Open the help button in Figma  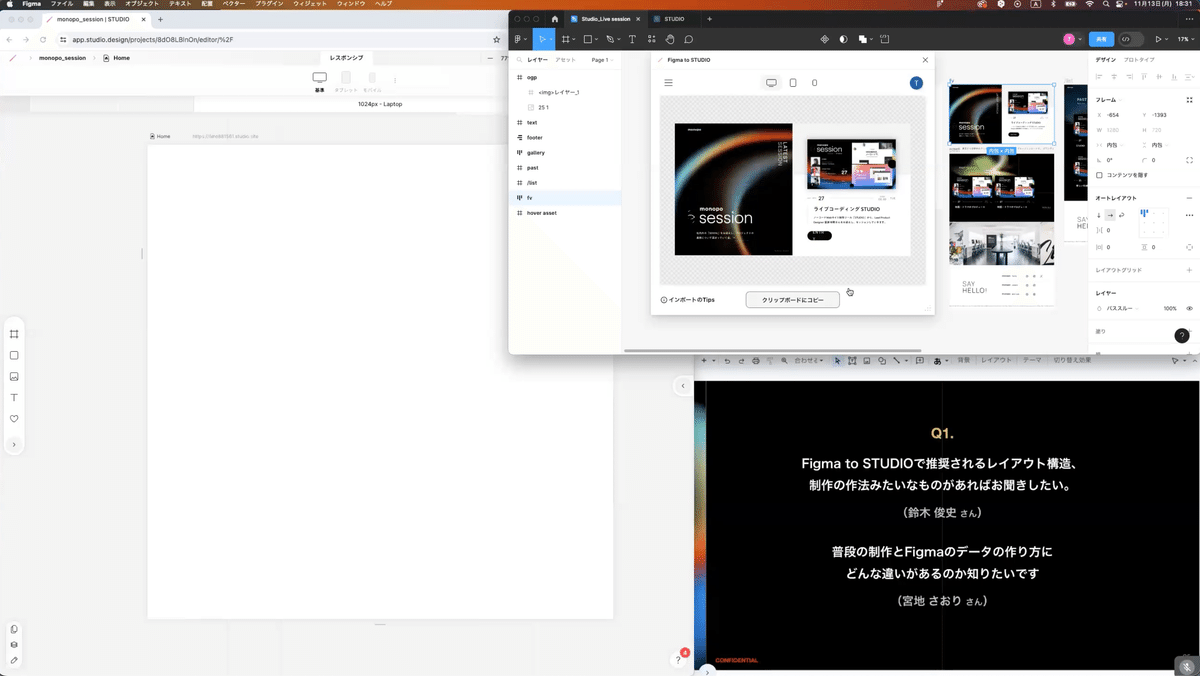[1182, 336]
